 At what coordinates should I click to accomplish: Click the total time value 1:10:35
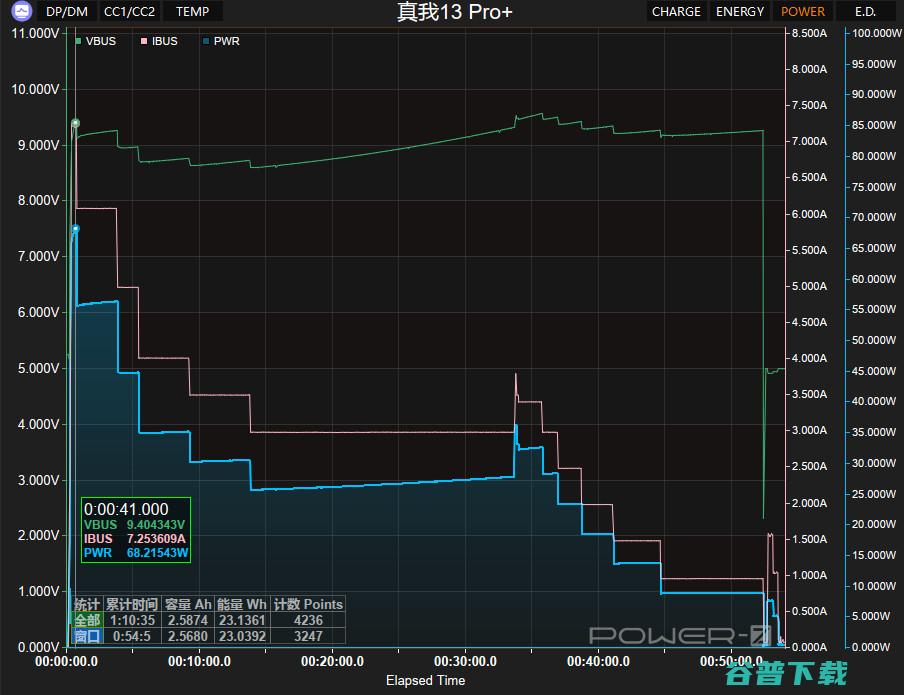click(x=133, y=620)
